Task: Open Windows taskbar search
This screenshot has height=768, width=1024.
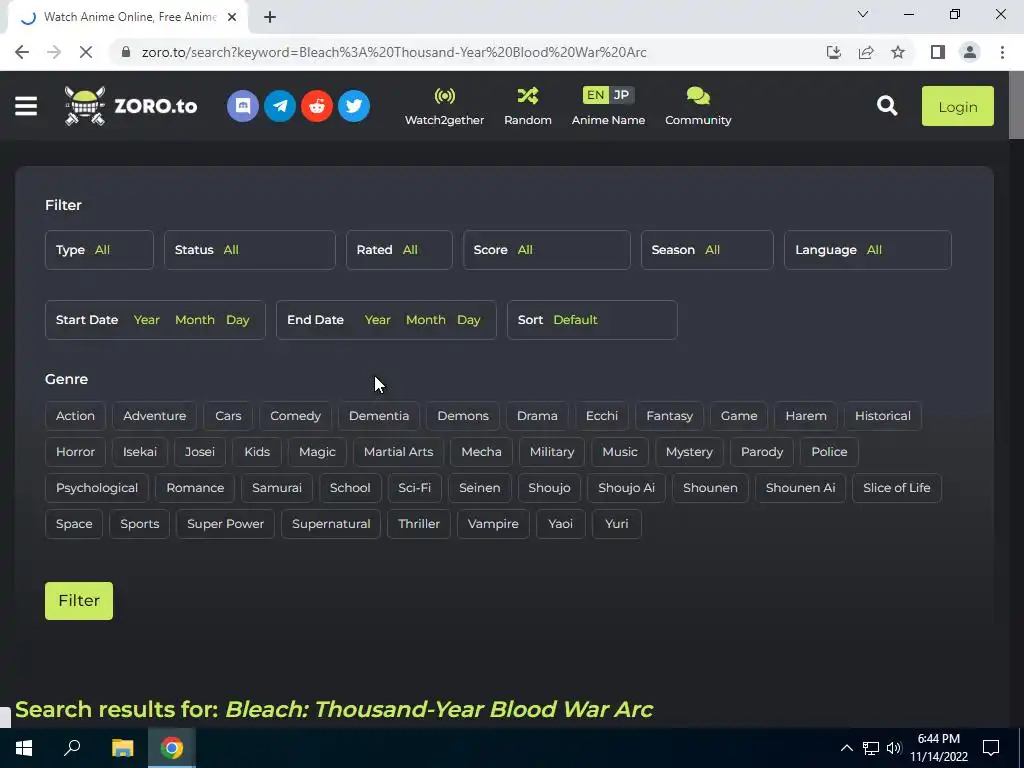Action: [x=72, y=748]
